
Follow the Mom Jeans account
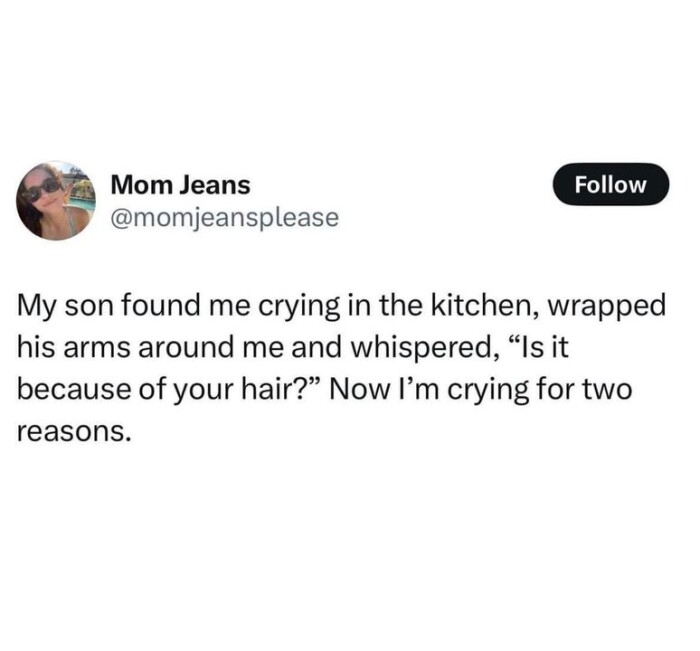tap(610, 184)
